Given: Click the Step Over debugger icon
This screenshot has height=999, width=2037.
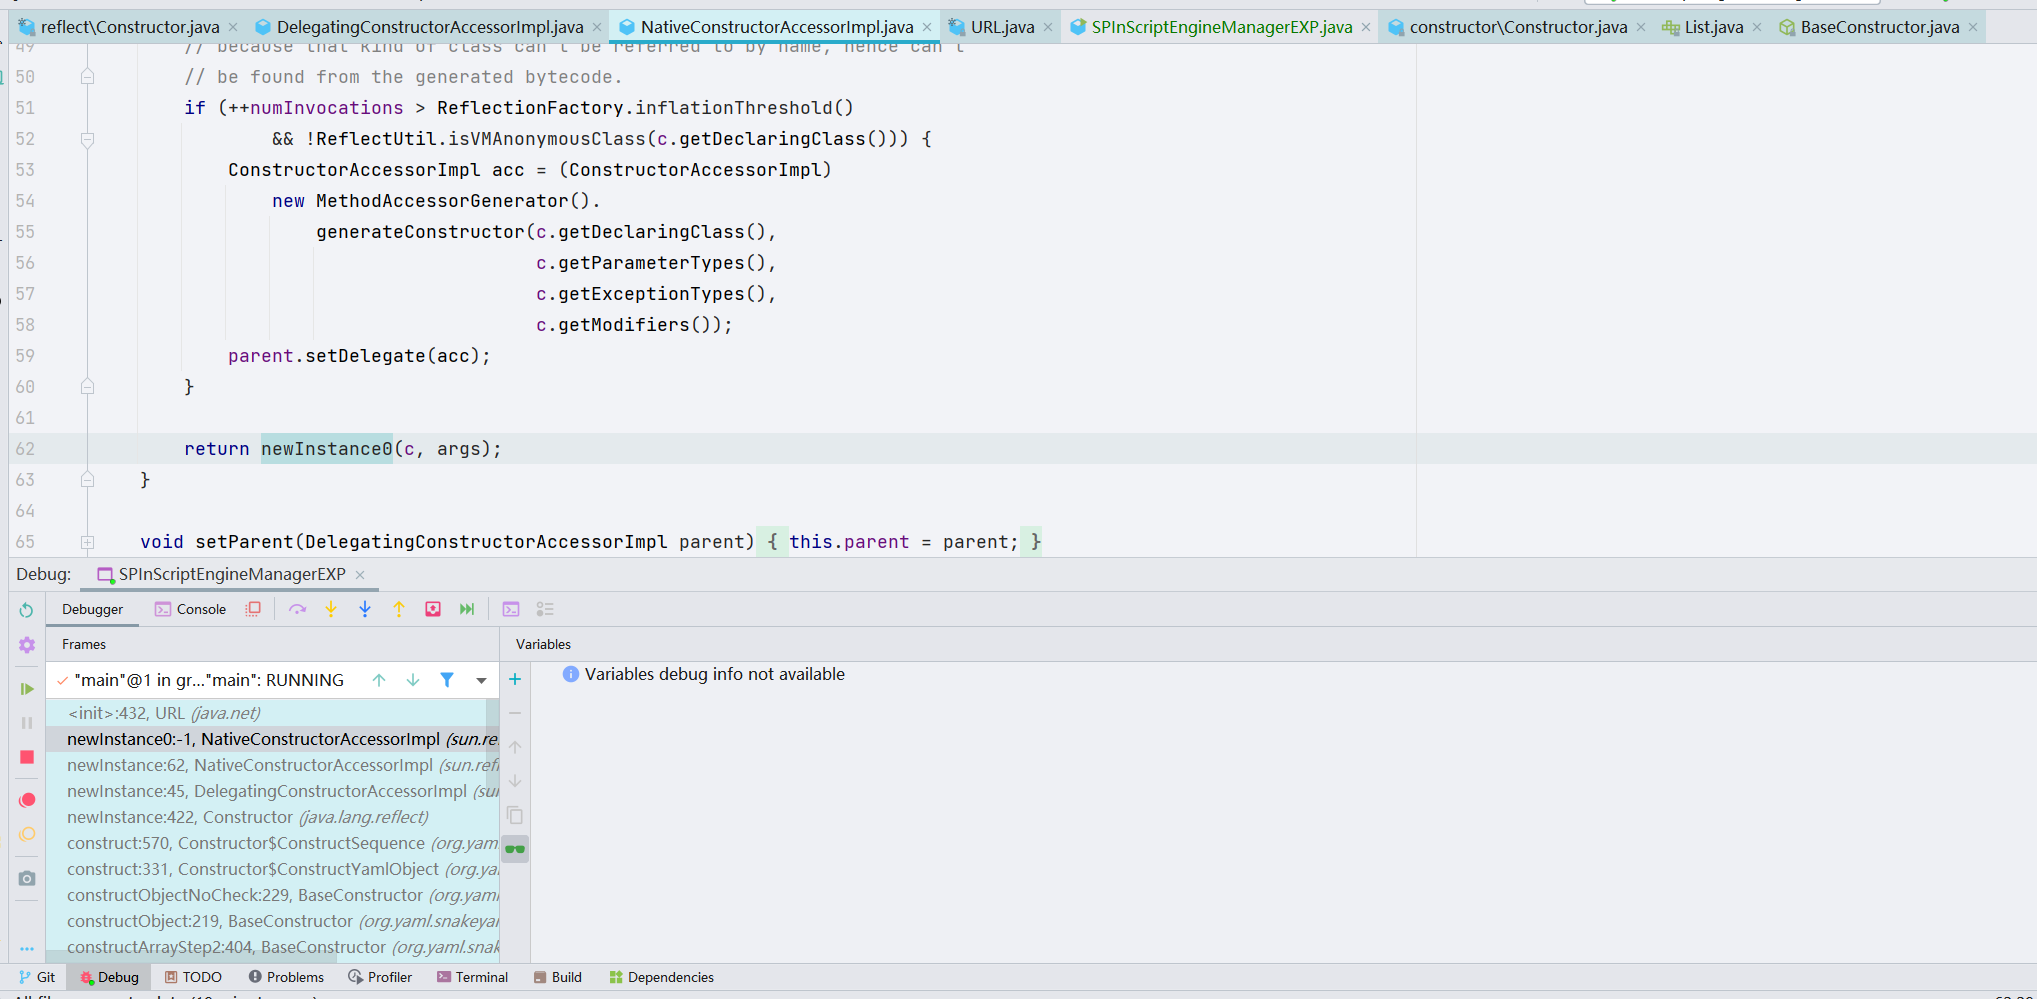Looking at the screenshot, I should coord(297,609).
